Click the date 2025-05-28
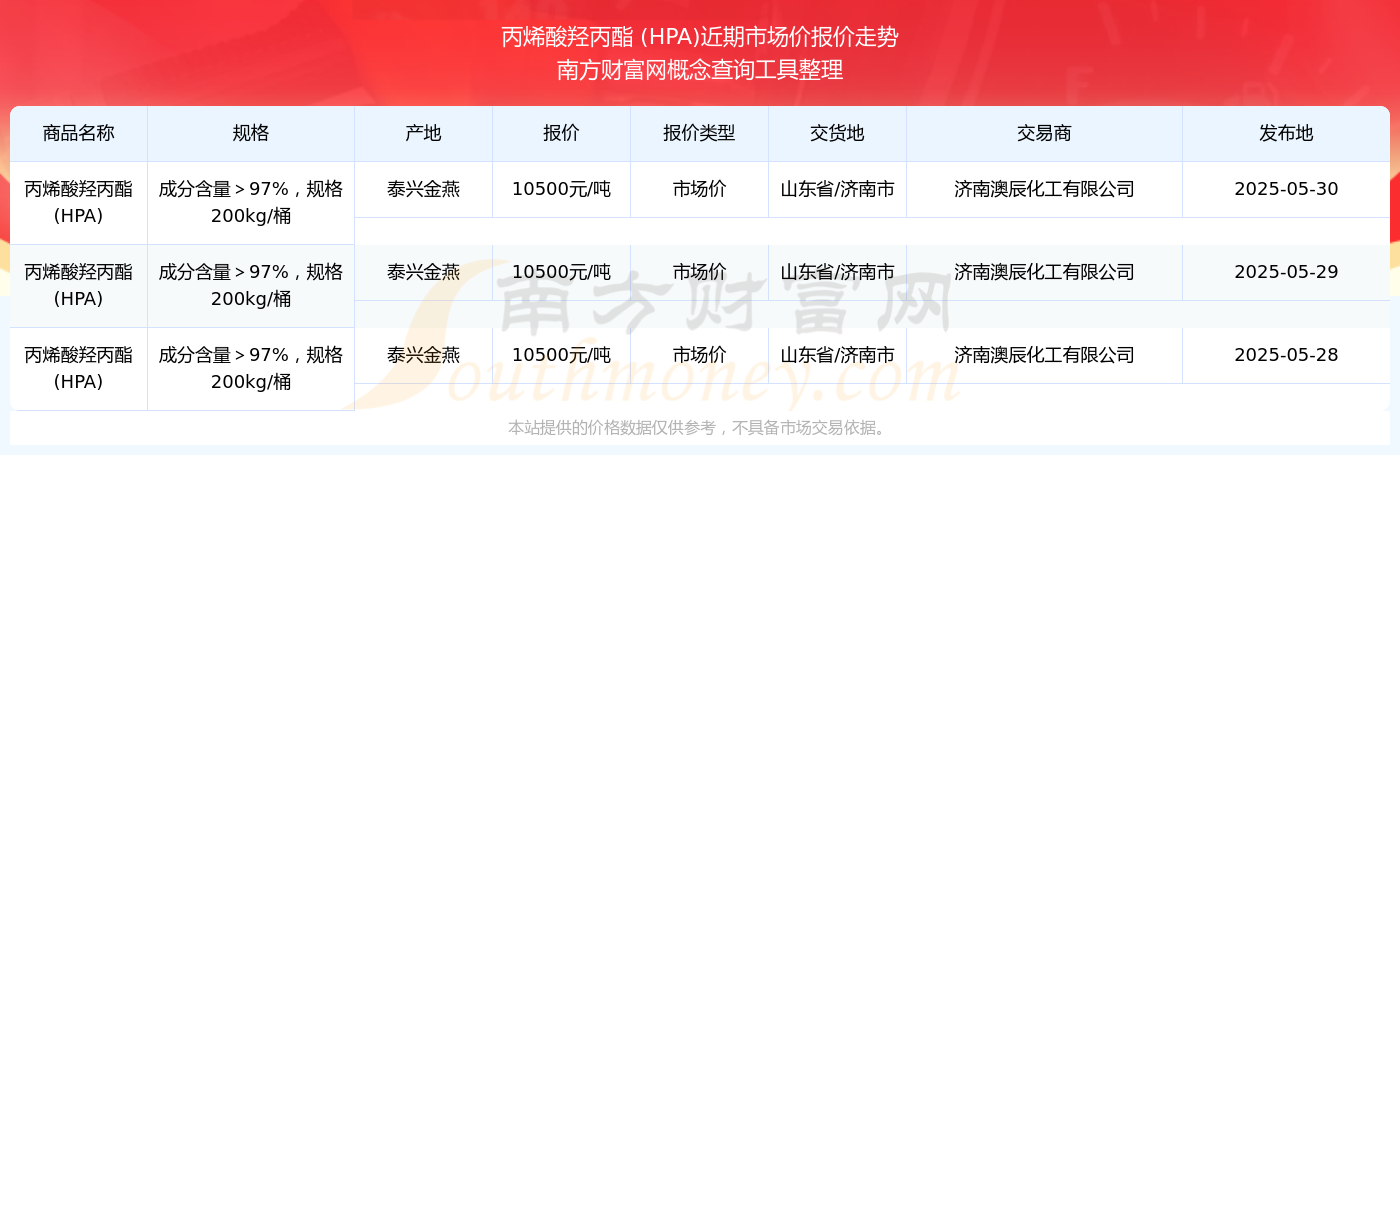 [1286, 356]
